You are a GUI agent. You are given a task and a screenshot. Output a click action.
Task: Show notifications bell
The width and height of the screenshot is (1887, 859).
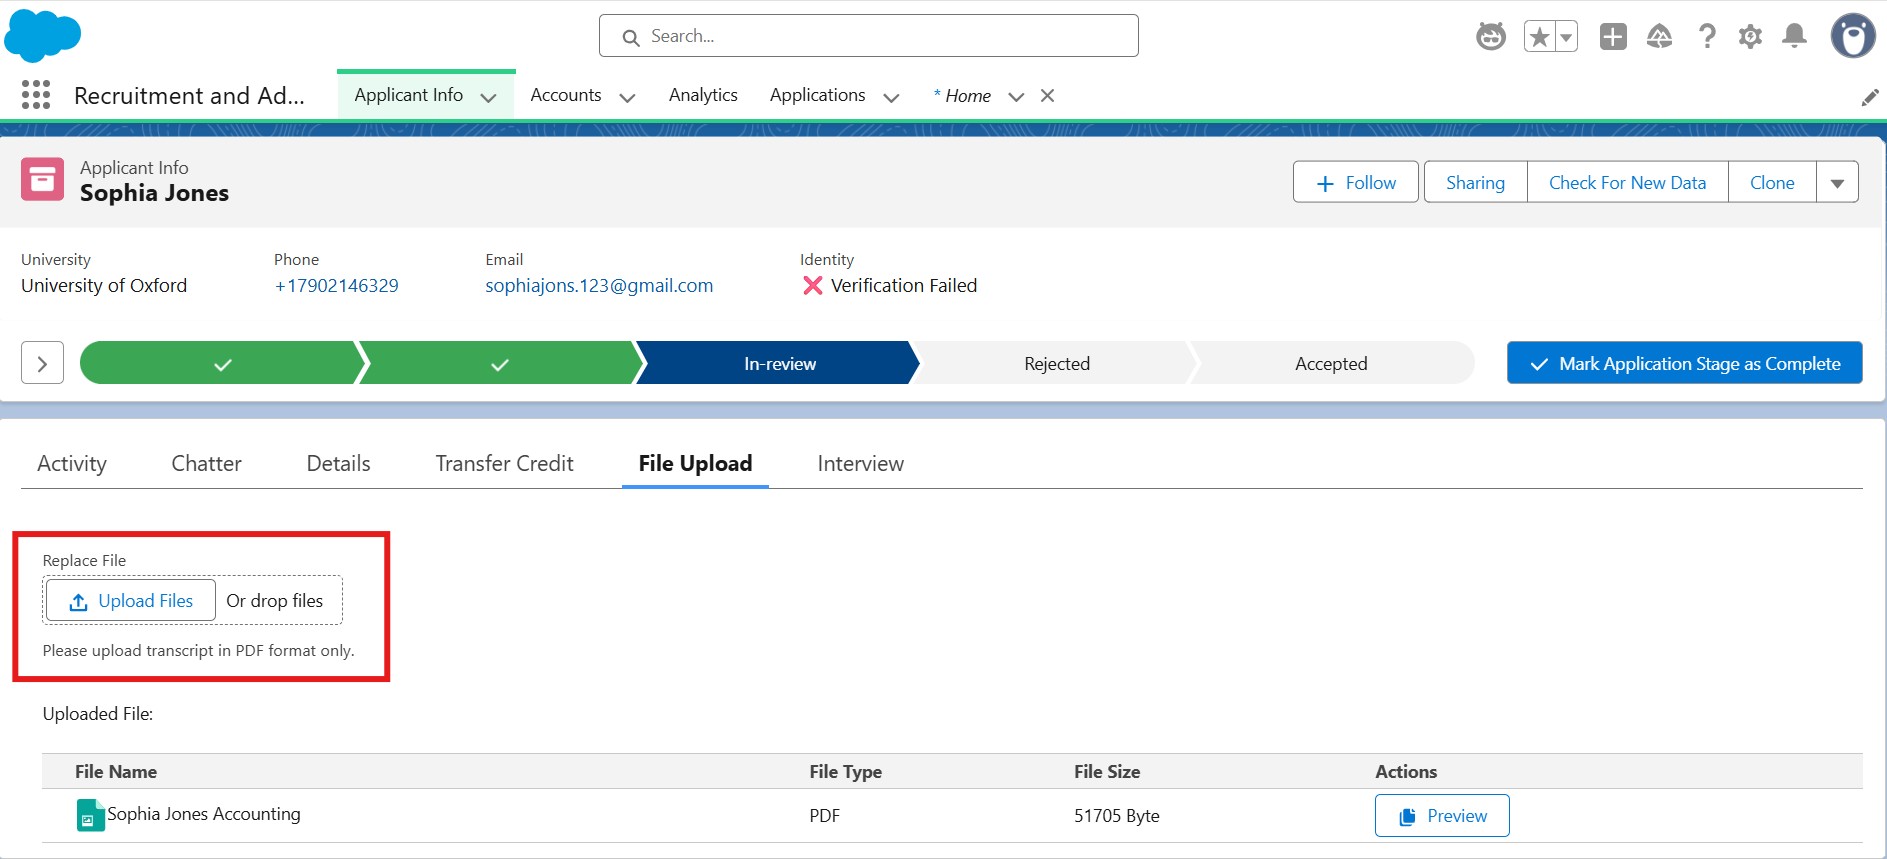pos(1795,37)
